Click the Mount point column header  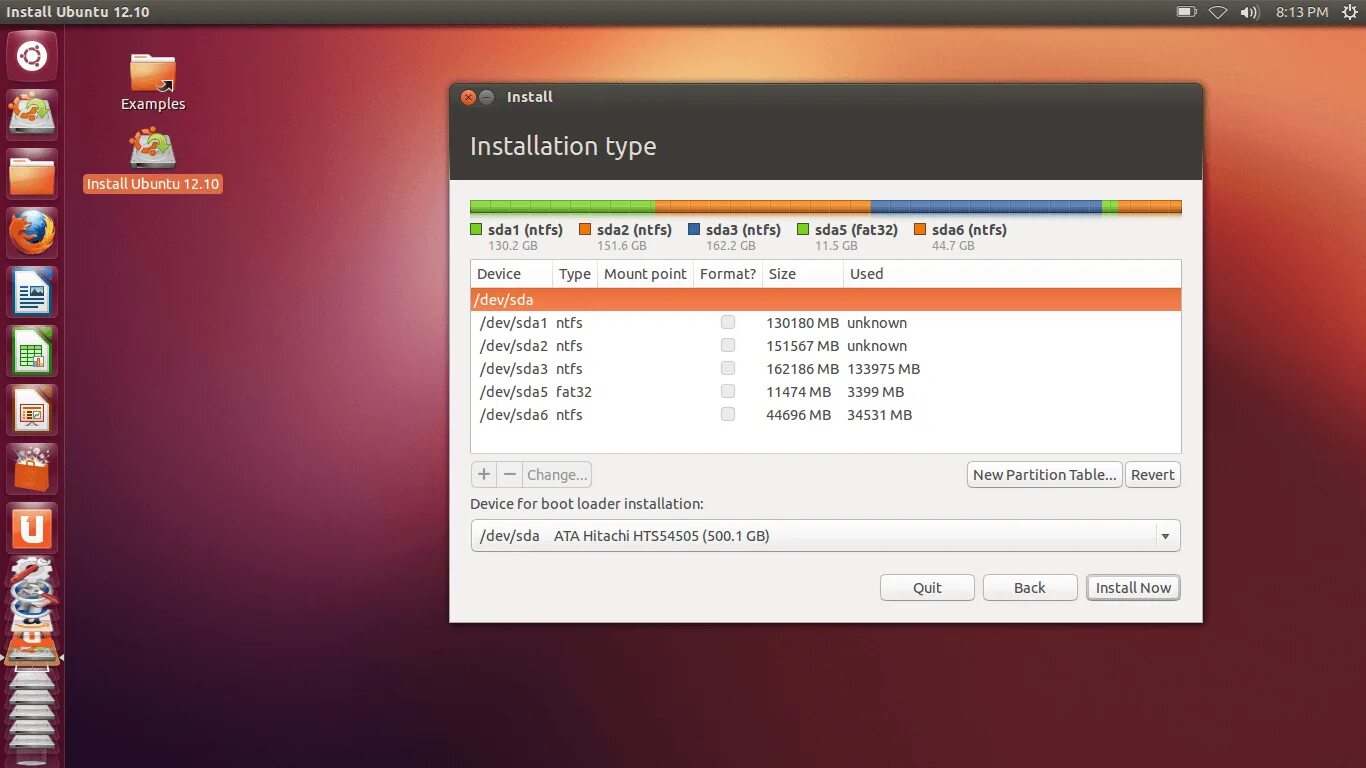pyautogui.click(x=646, y=274)
